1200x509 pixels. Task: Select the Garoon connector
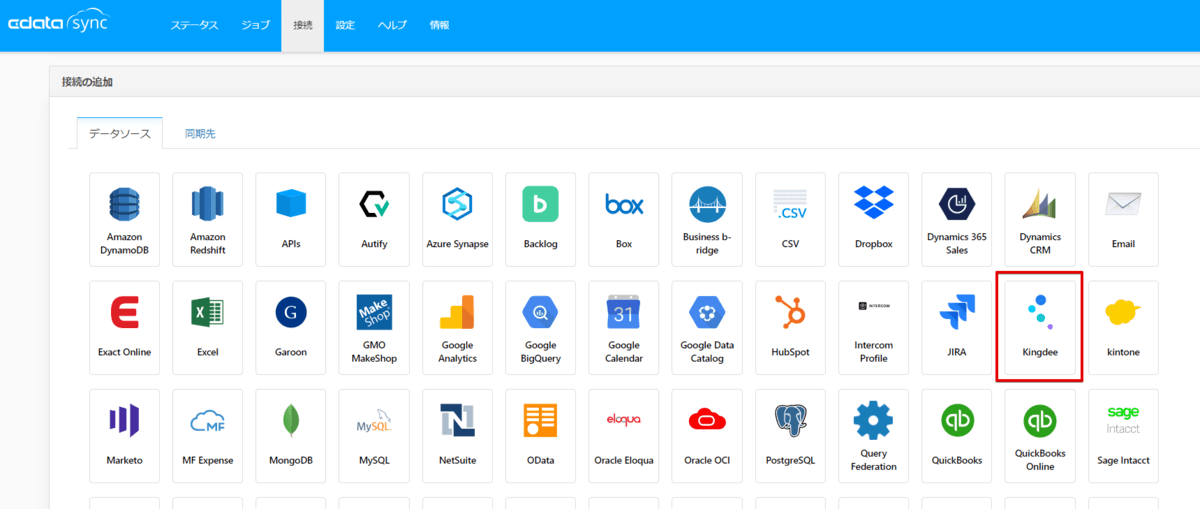[x=291, y=328]
